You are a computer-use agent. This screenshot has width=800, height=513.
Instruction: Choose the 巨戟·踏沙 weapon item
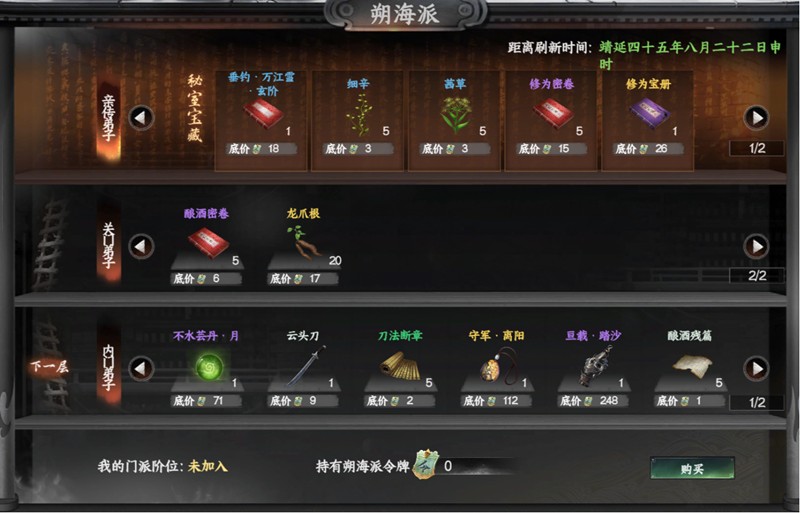click(x=596, y=365)
